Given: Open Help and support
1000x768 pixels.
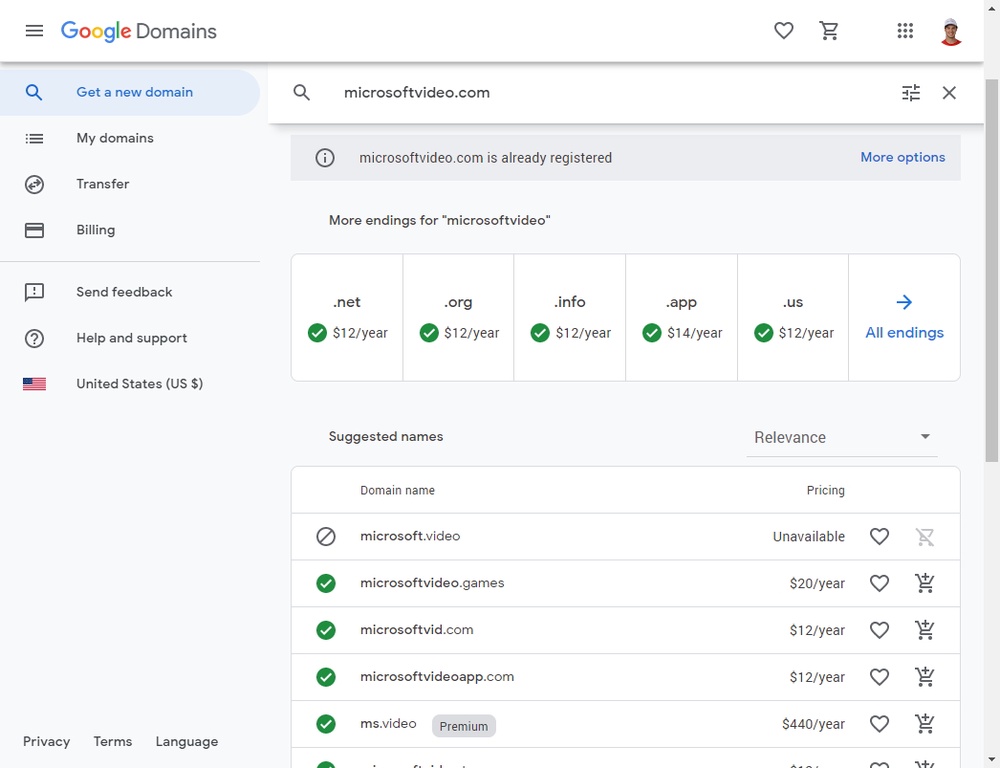Looking at the screenshot, I should 129,338.
